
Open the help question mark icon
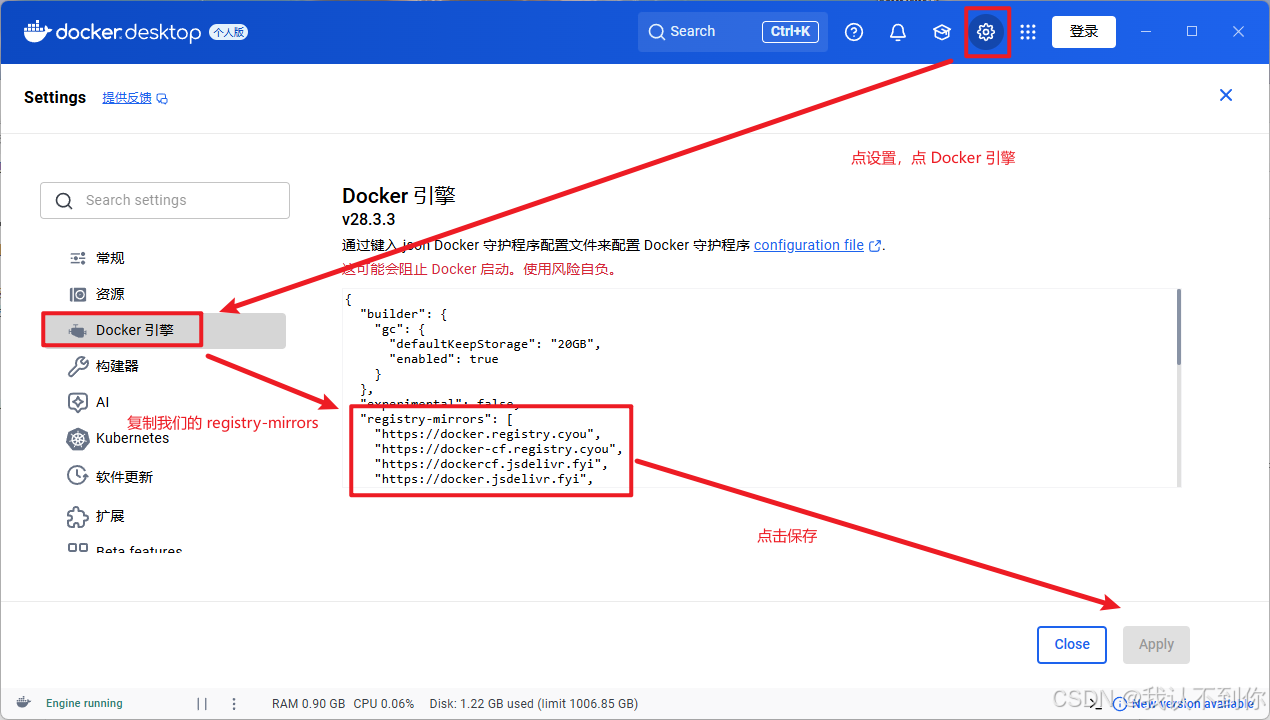coord(854,32)
